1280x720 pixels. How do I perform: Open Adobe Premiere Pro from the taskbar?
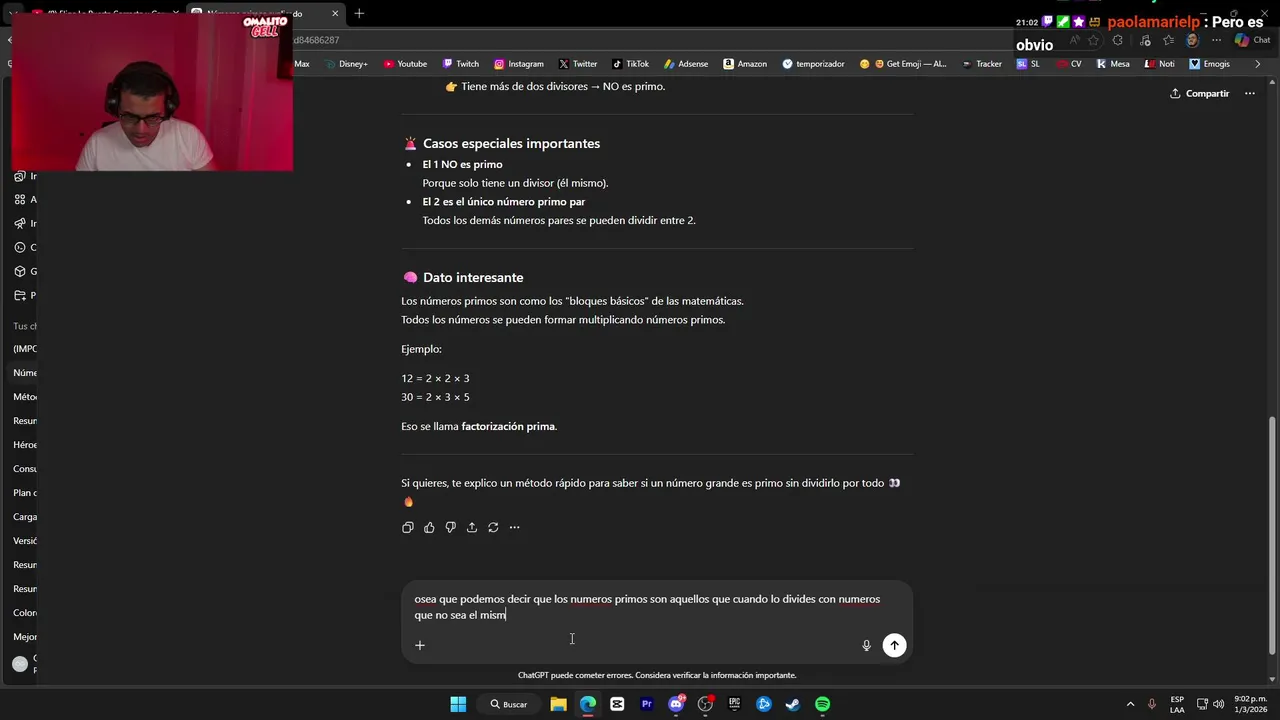646,704
